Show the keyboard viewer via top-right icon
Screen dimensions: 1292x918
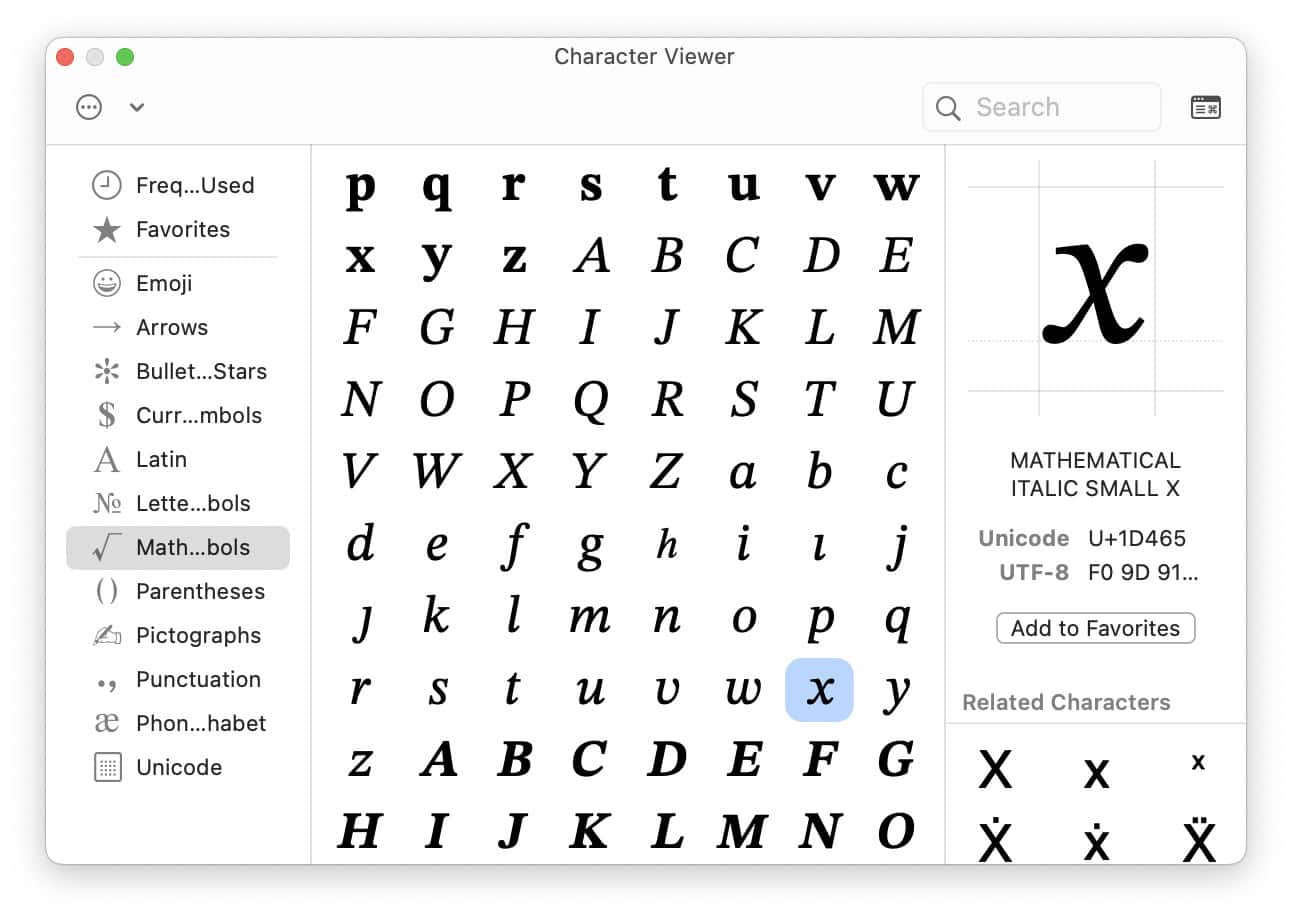pos(1206,107)
